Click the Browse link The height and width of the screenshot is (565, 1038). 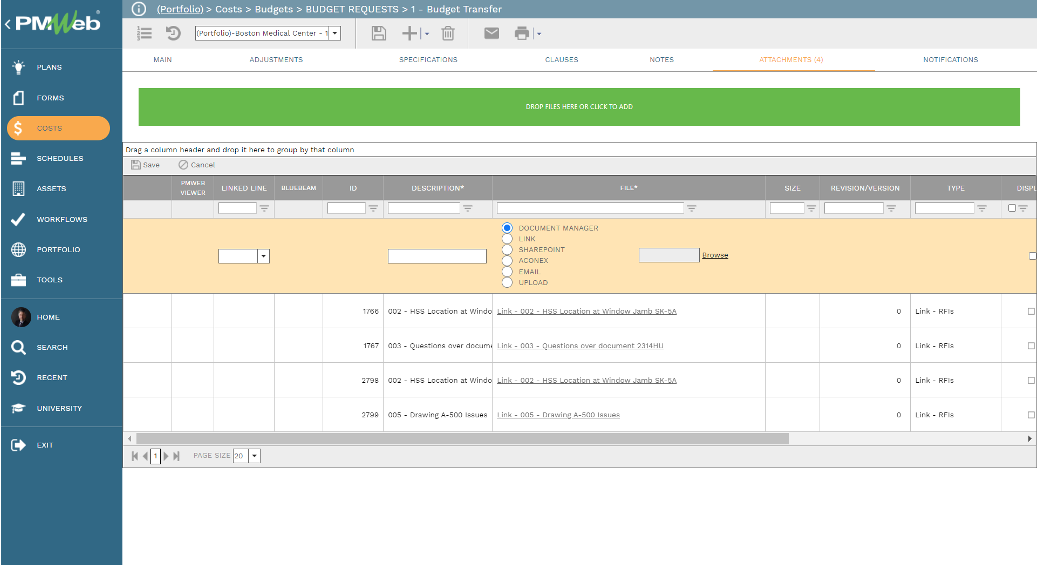[x=715, y=255]
